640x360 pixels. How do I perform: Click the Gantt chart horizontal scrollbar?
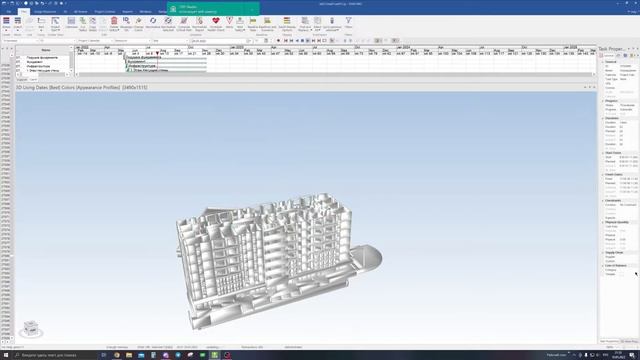pyautogui.click(x=335, y=74)
